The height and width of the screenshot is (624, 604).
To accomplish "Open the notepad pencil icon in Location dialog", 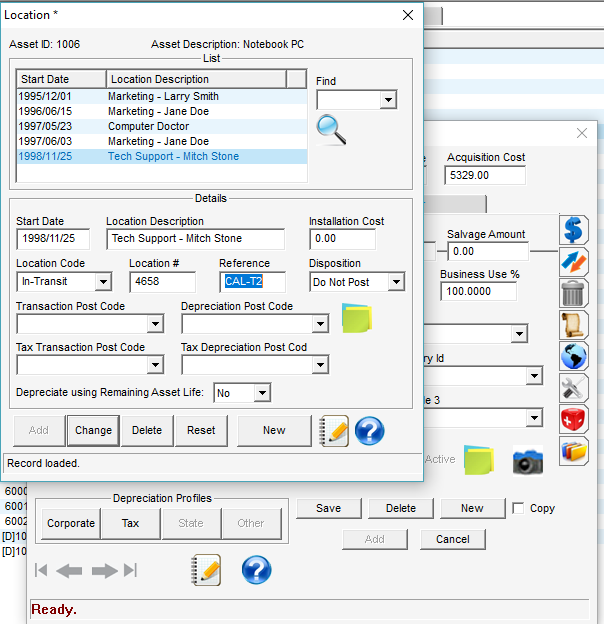I will [x=334, y=431].
